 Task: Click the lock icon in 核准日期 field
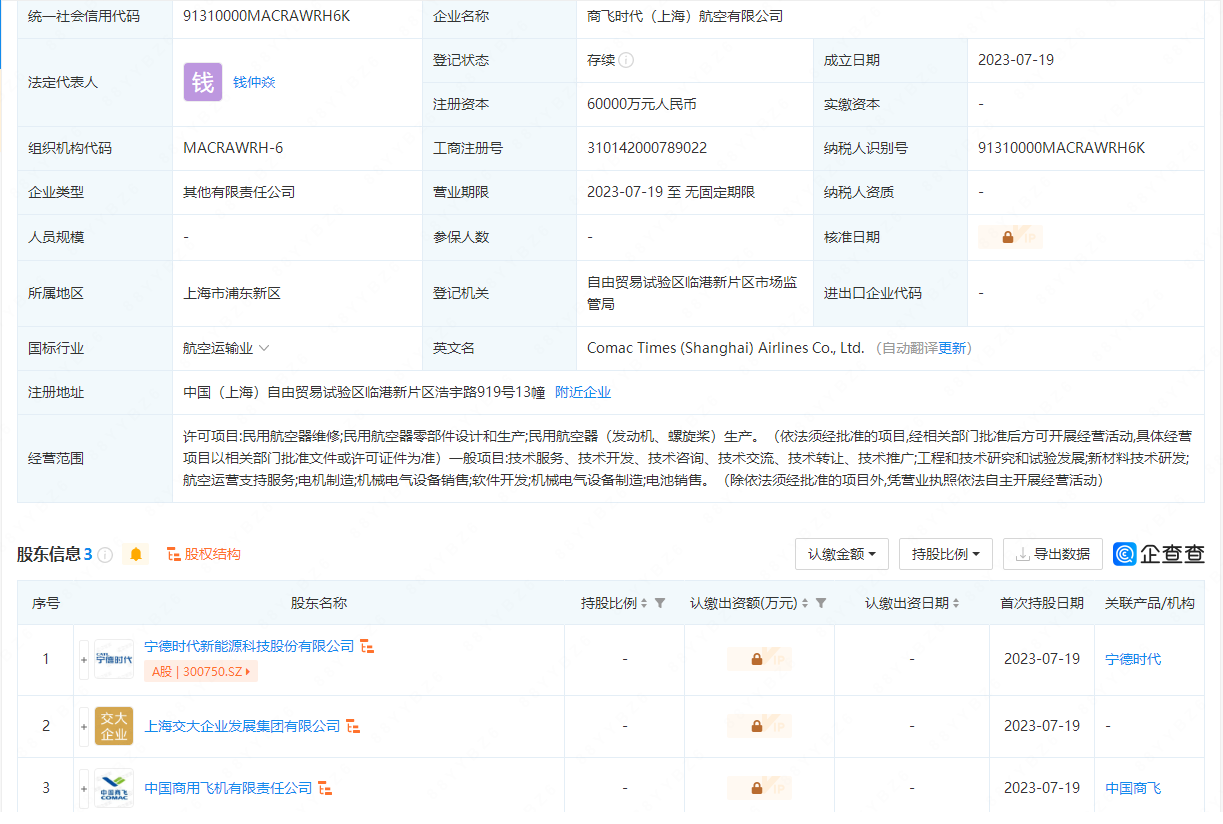coord(1008,238)
